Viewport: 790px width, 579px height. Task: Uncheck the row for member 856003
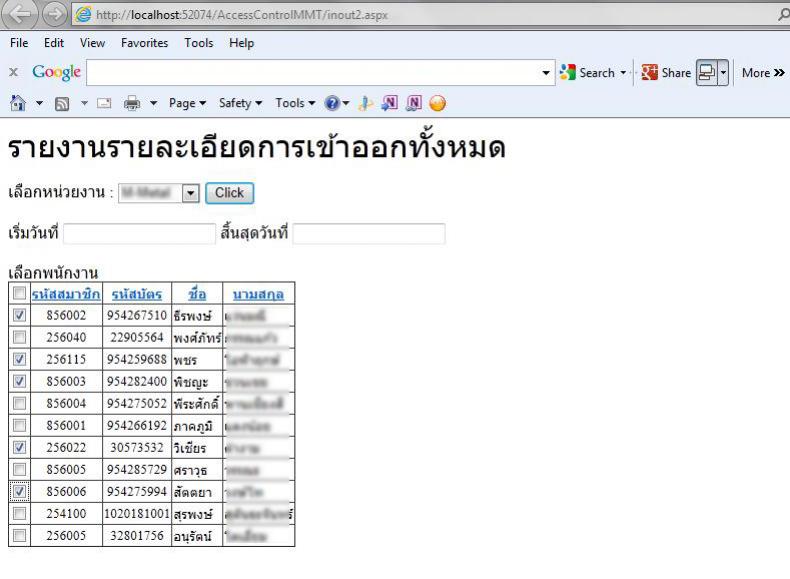pos(20,381)
